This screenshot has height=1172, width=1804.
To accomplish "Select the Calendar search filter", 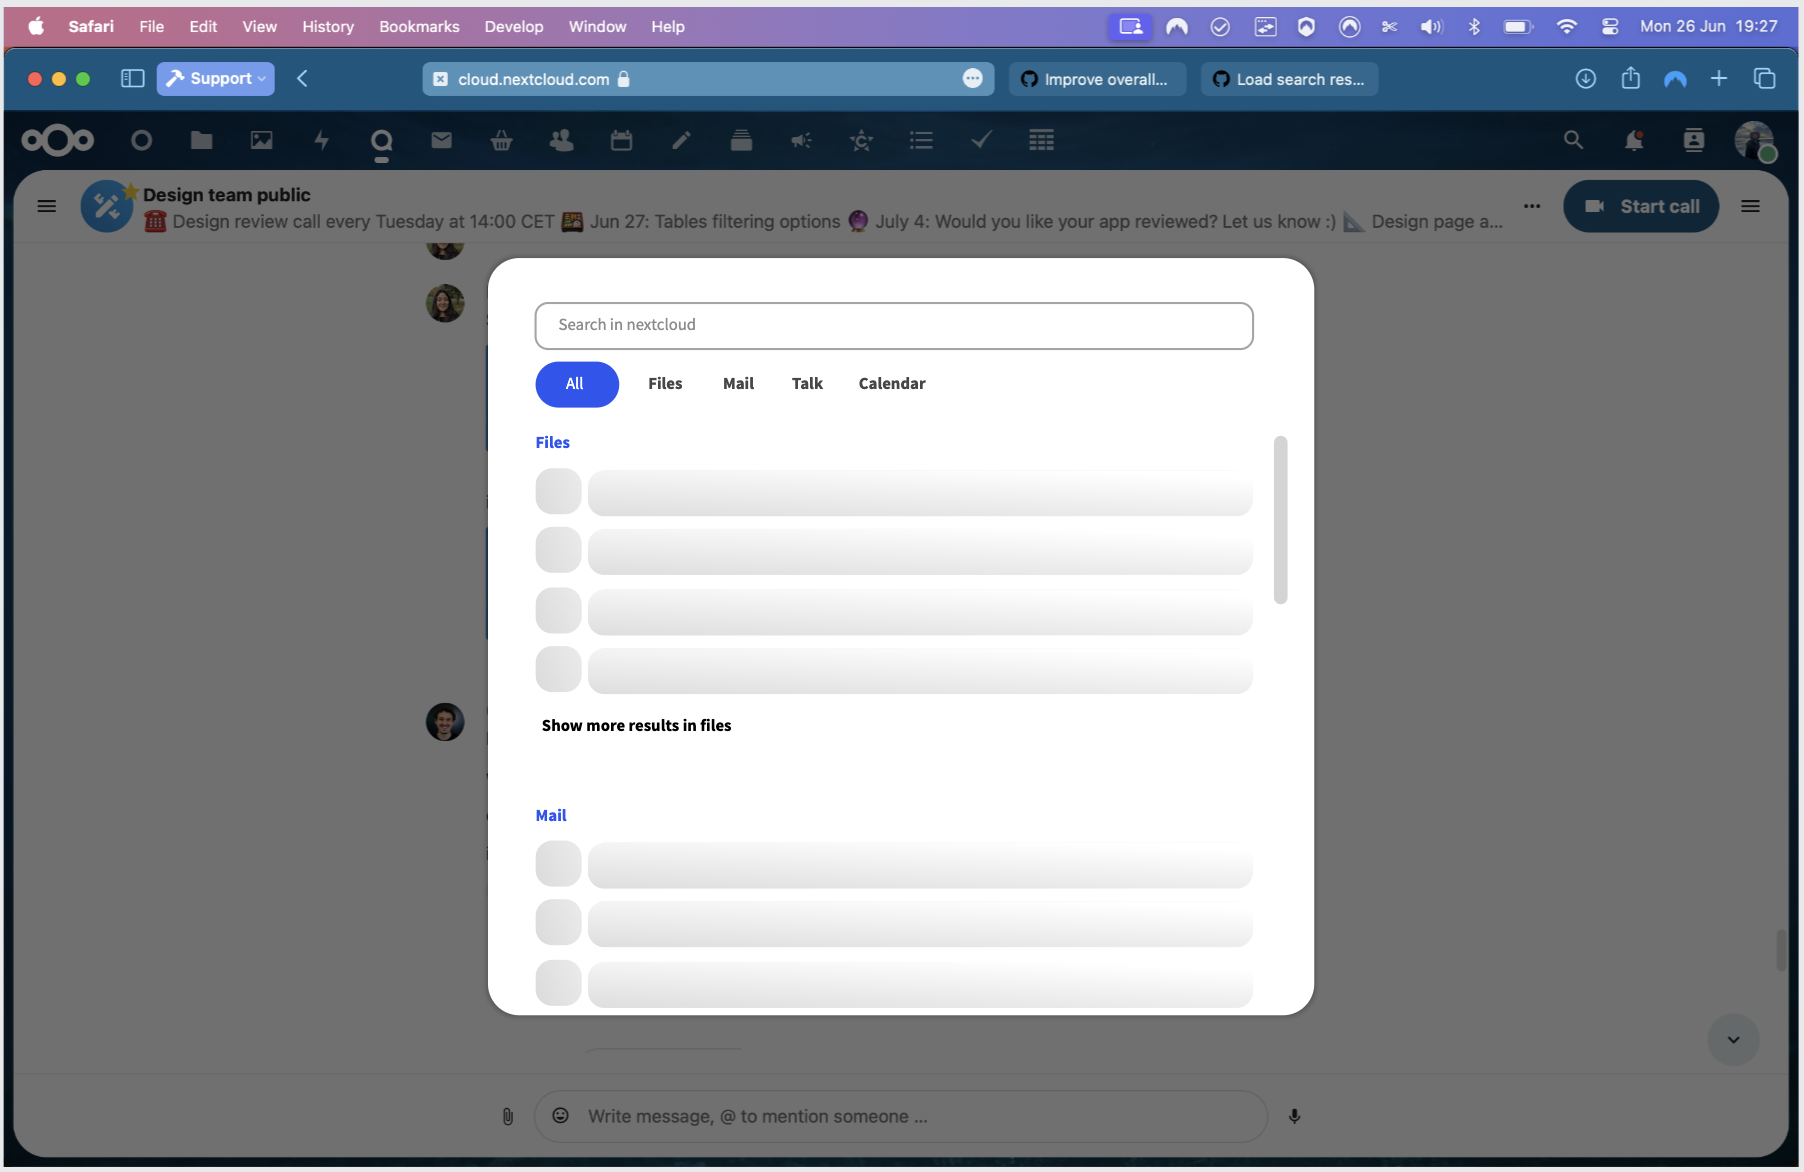I will point(892,384).
